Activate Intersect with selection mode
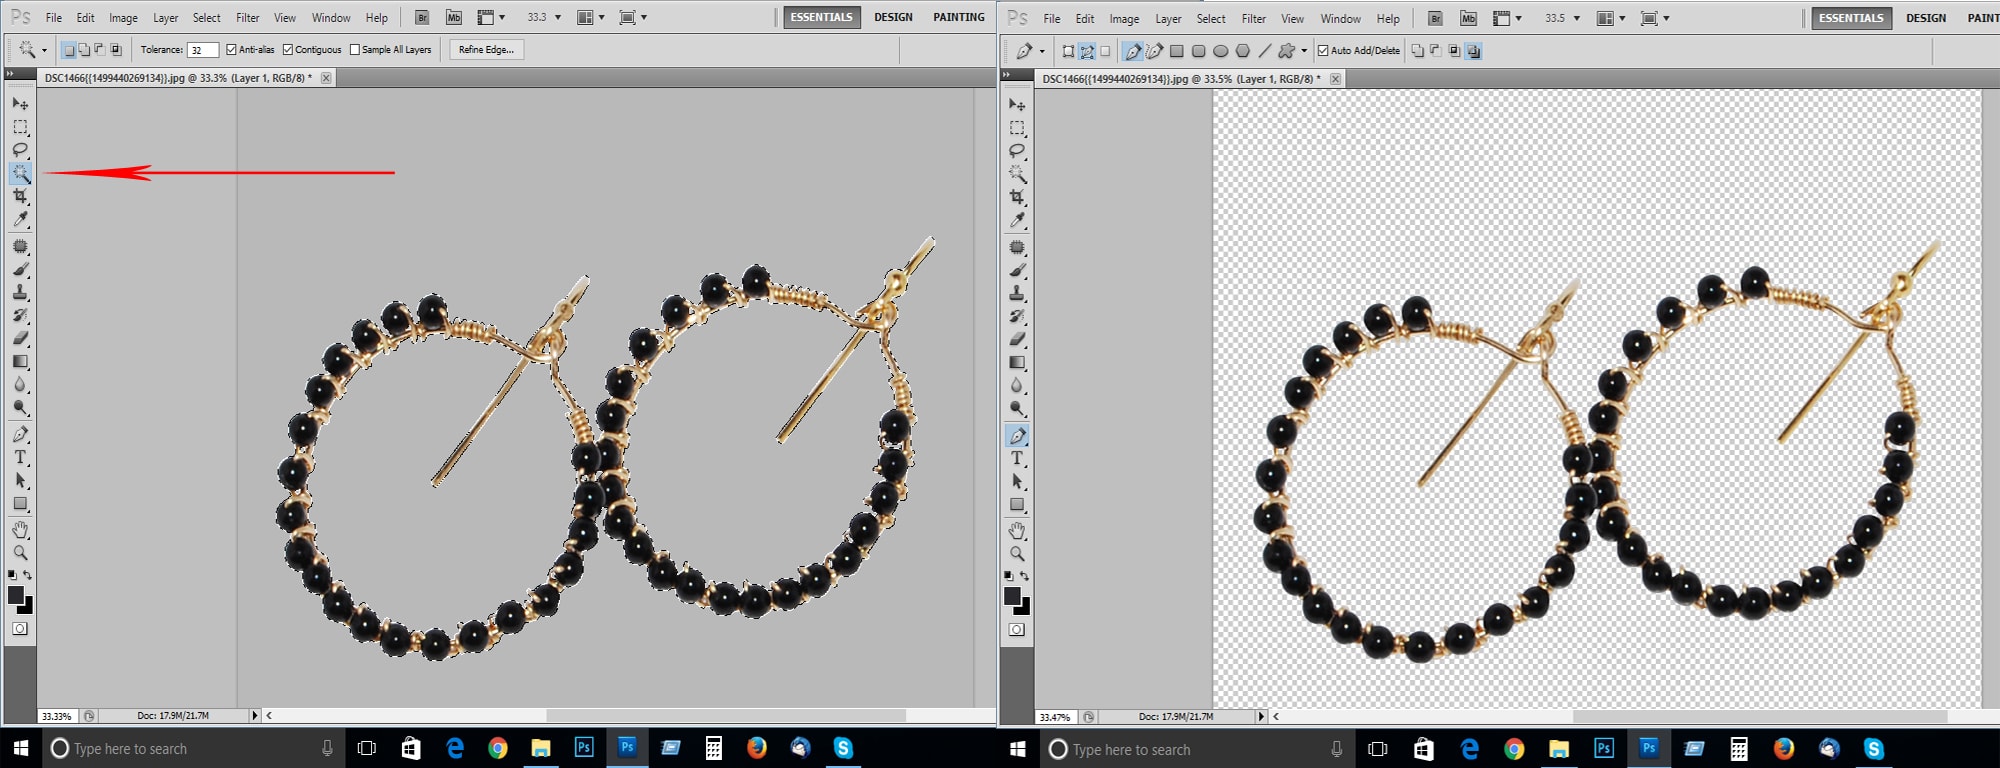 tap(116, 49)
